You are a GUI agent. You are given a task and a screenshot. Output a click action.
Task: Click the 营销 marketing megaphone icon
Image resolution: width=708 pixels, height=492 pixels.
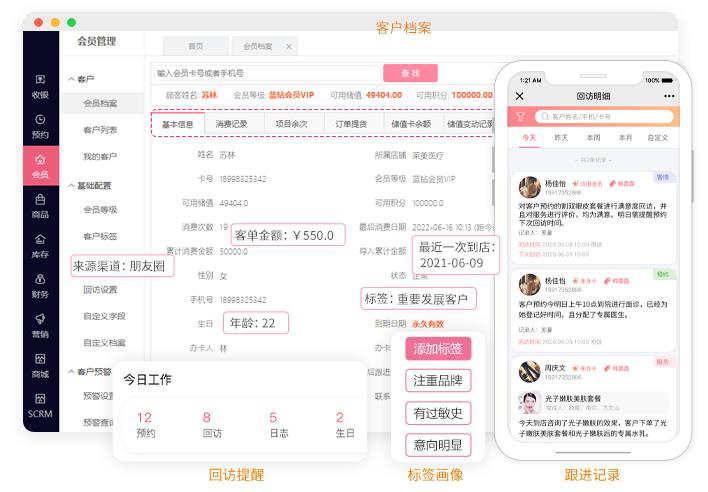coord(40,325)
